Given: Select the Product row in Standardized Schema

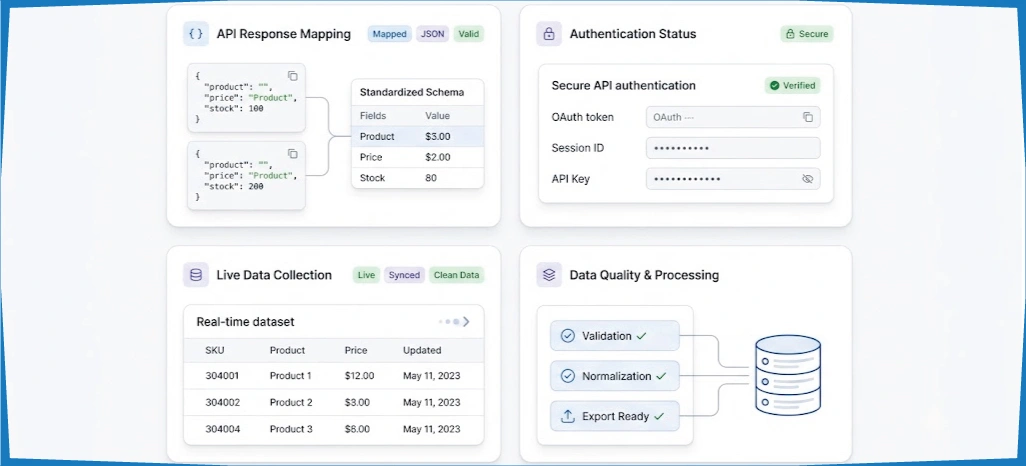Looking at the screenshot, I should point(417,137).
